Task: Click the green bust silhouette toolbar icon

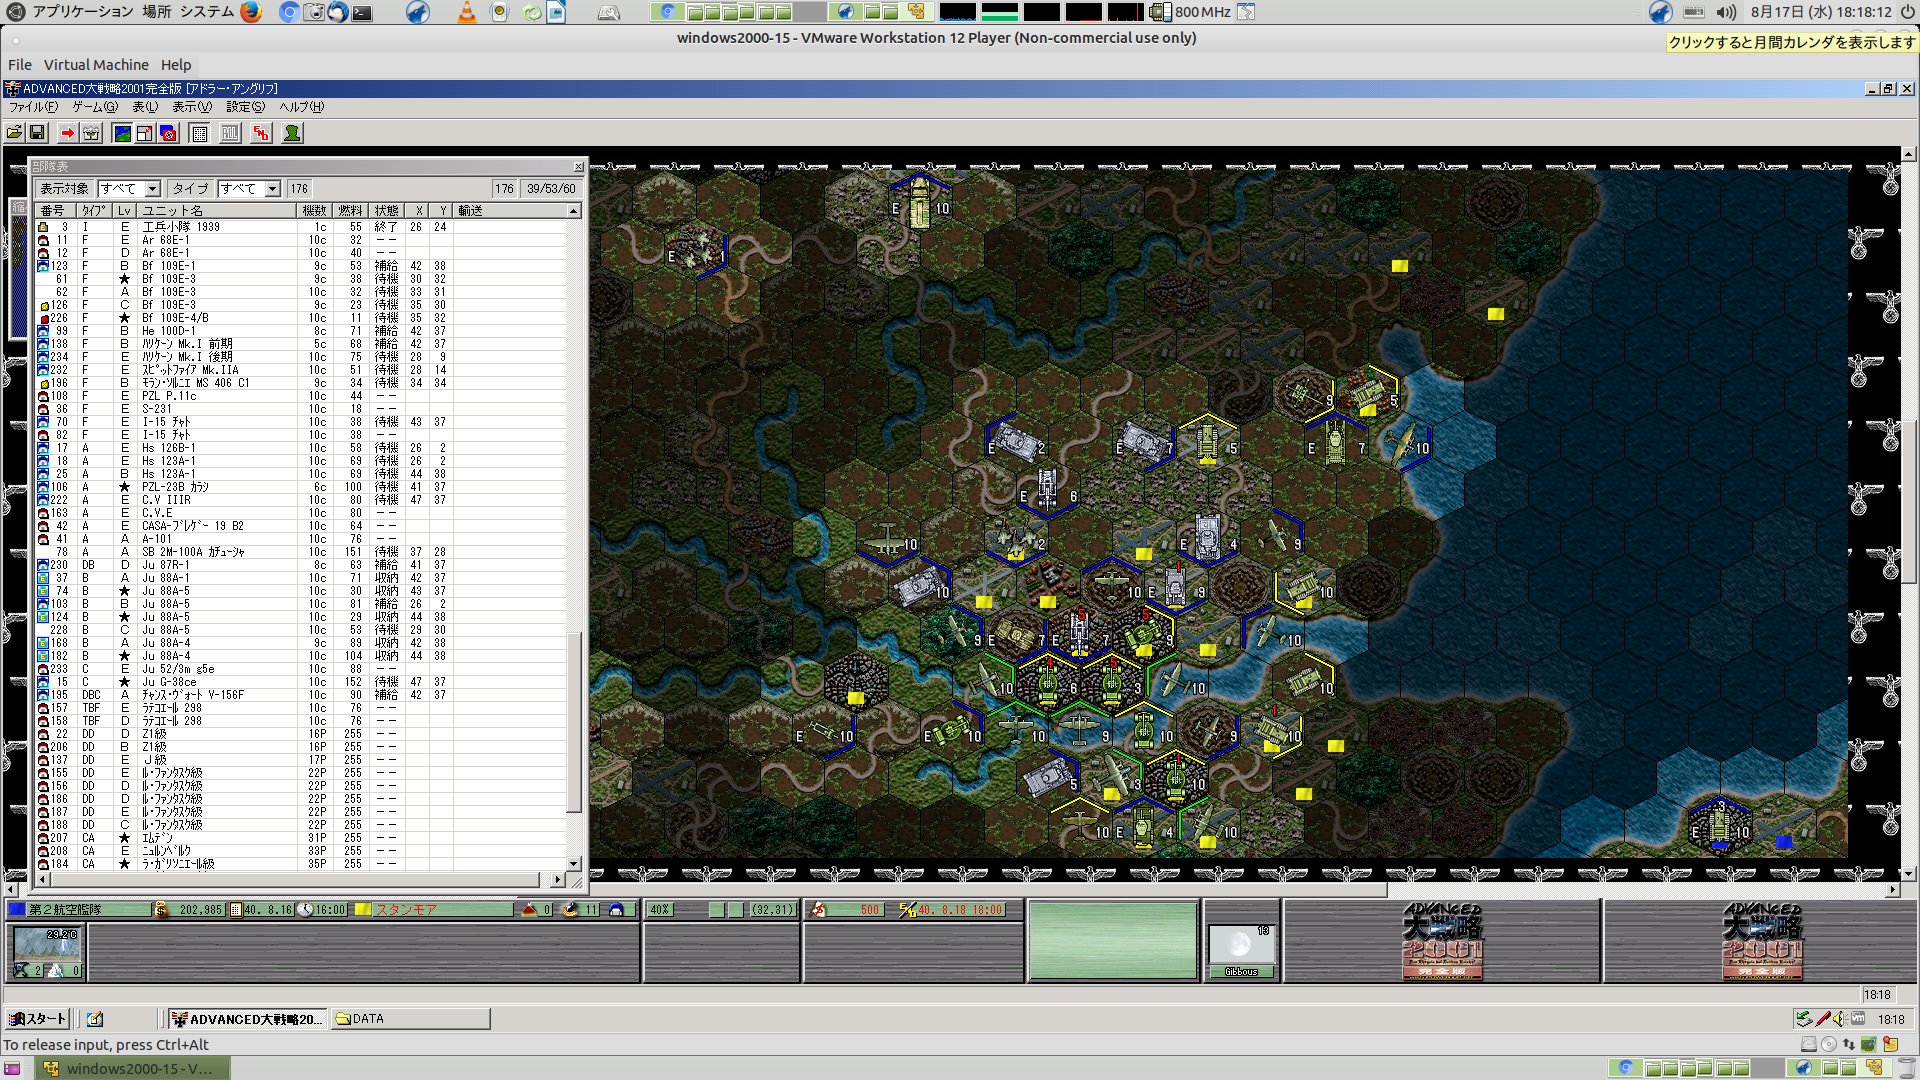Action: pyautogui.click(x=292, y=133)
